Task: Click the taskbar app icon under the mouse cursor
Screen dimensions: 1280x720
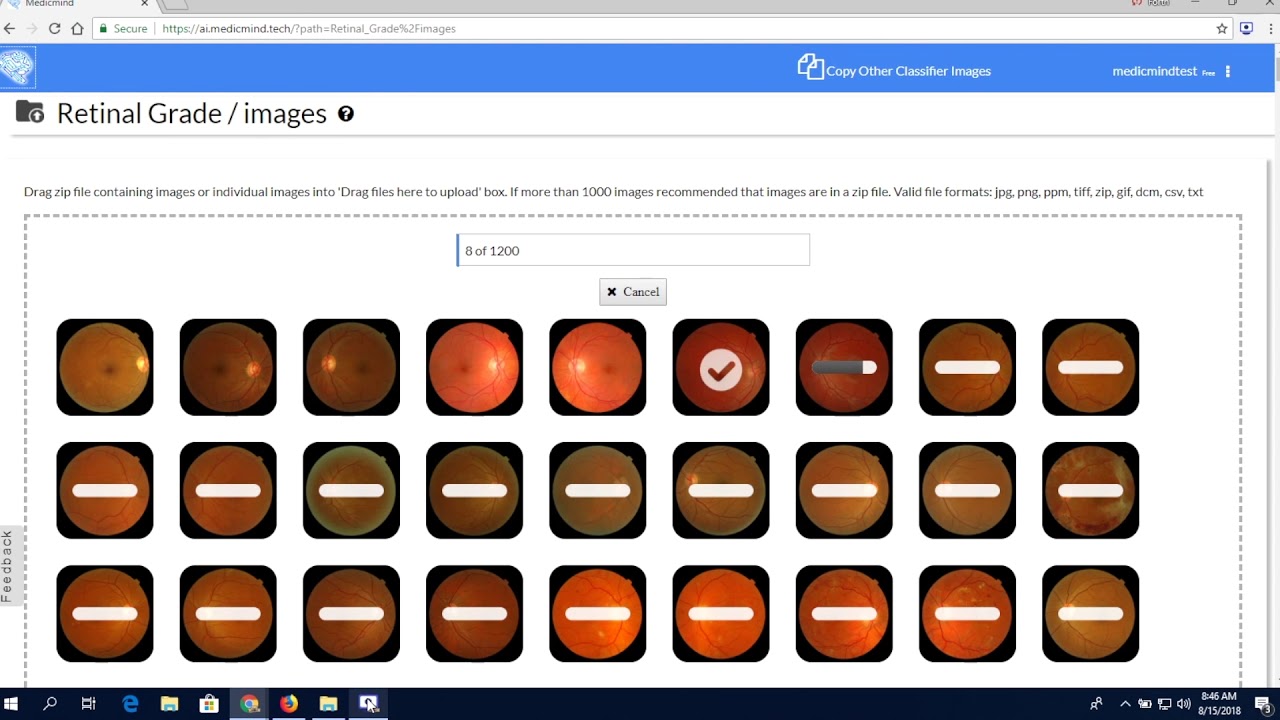Action: 368,704
